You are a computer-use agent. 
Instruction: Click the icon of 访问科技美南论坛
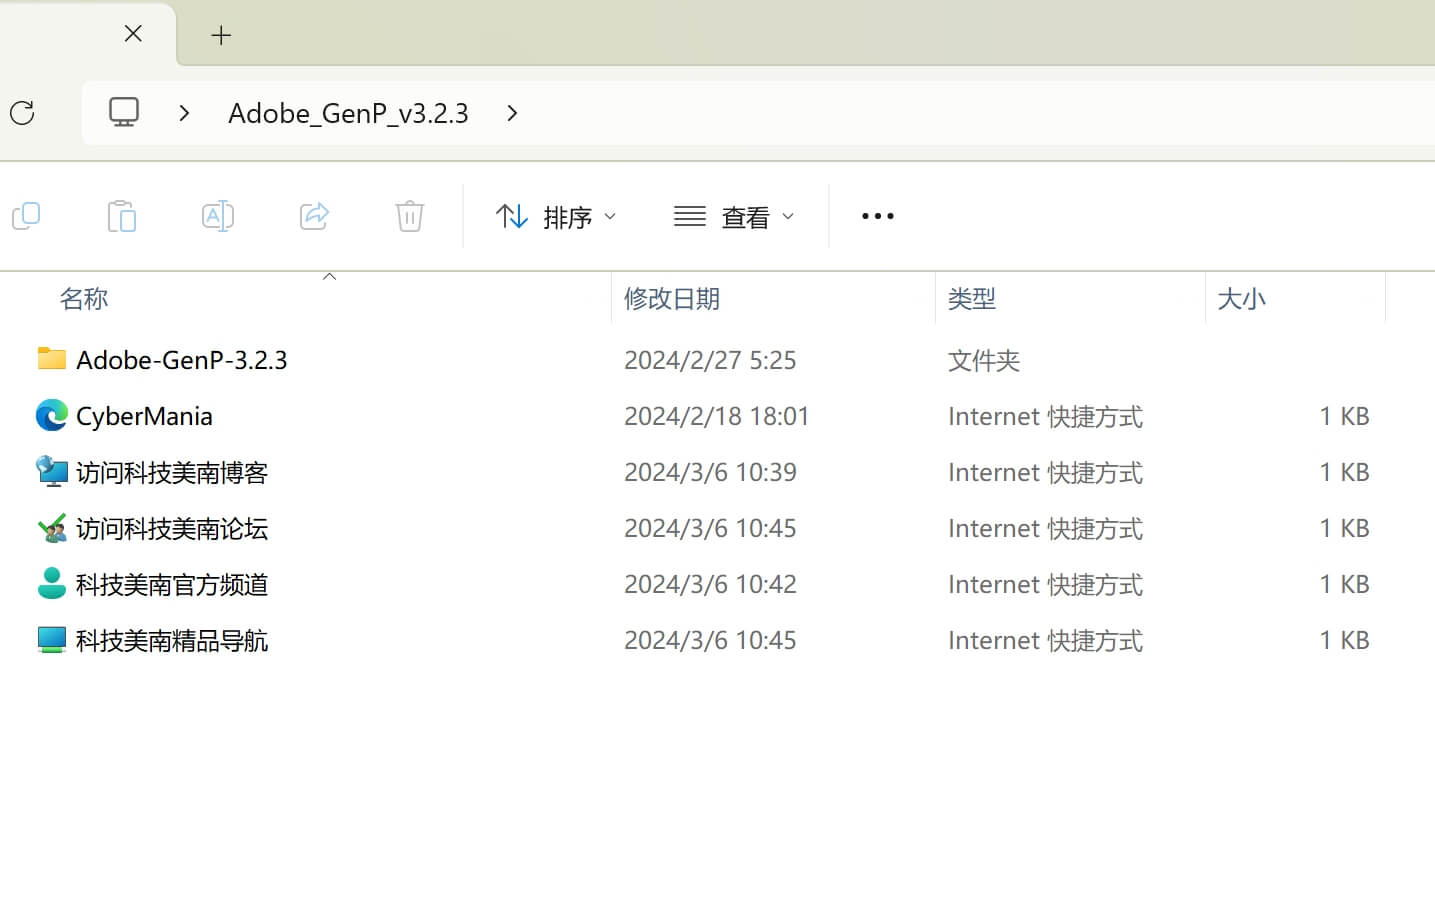52,527
